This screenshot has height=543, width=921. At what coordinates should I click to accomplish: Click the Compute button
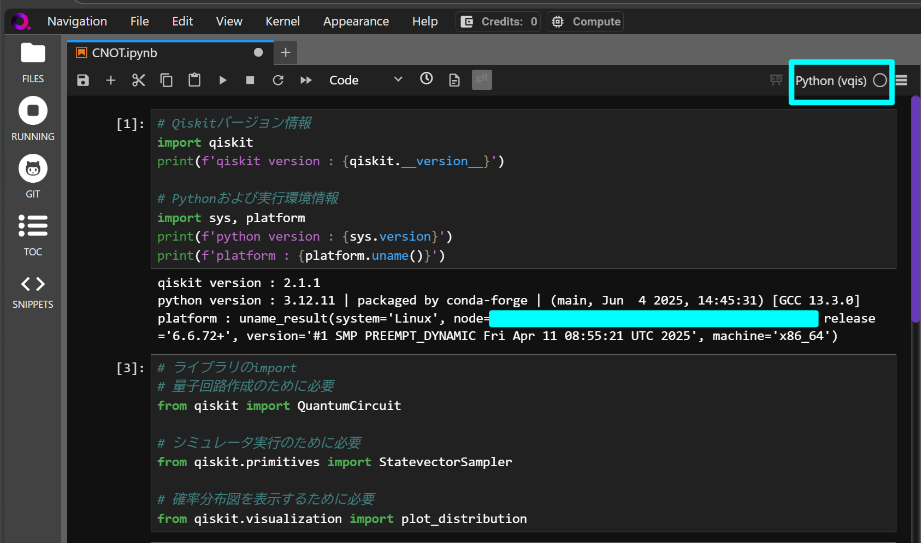(x=585, y=21)
